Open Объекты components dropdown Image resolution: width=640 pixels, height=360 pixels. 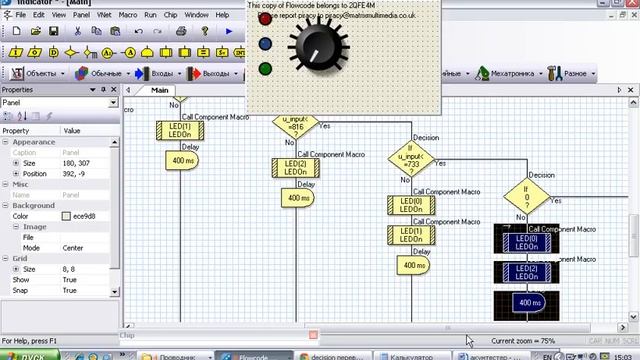tap(38, 73)
